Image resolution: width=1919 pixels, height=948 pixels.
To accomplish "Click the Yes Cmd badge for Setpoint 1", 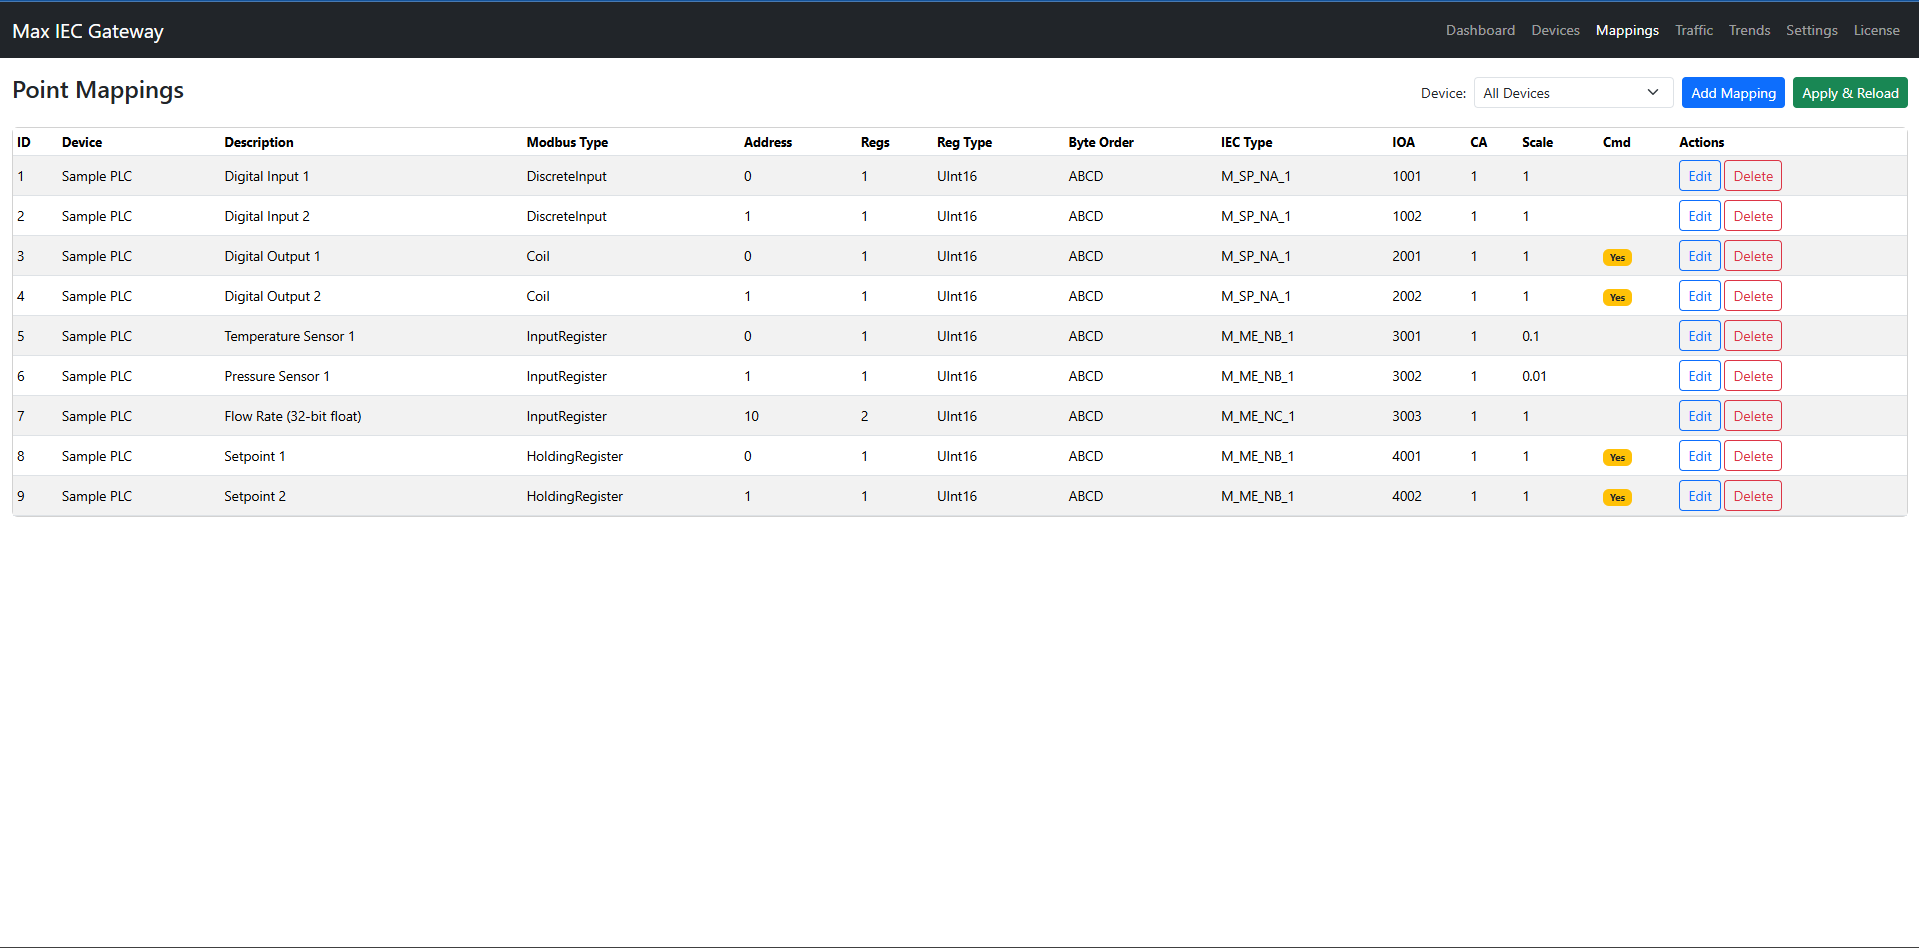I will [x=1616, y=456].
